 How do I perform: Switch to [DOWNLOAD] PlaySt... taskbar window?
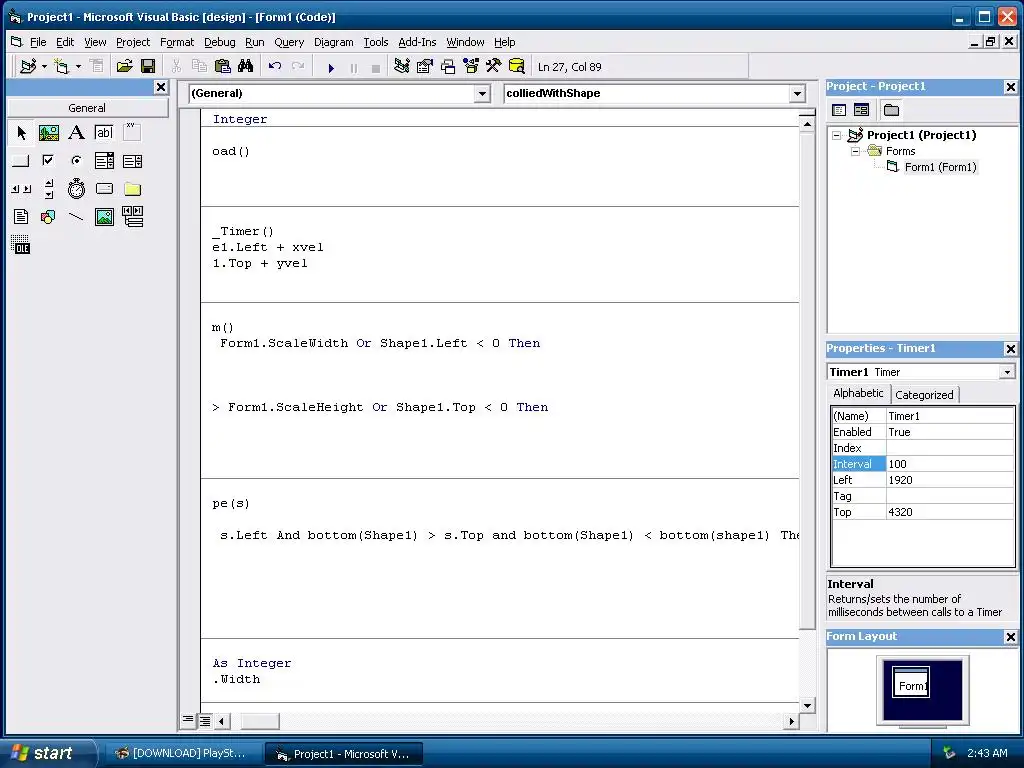pyautogui.click(x=182, y=753)
